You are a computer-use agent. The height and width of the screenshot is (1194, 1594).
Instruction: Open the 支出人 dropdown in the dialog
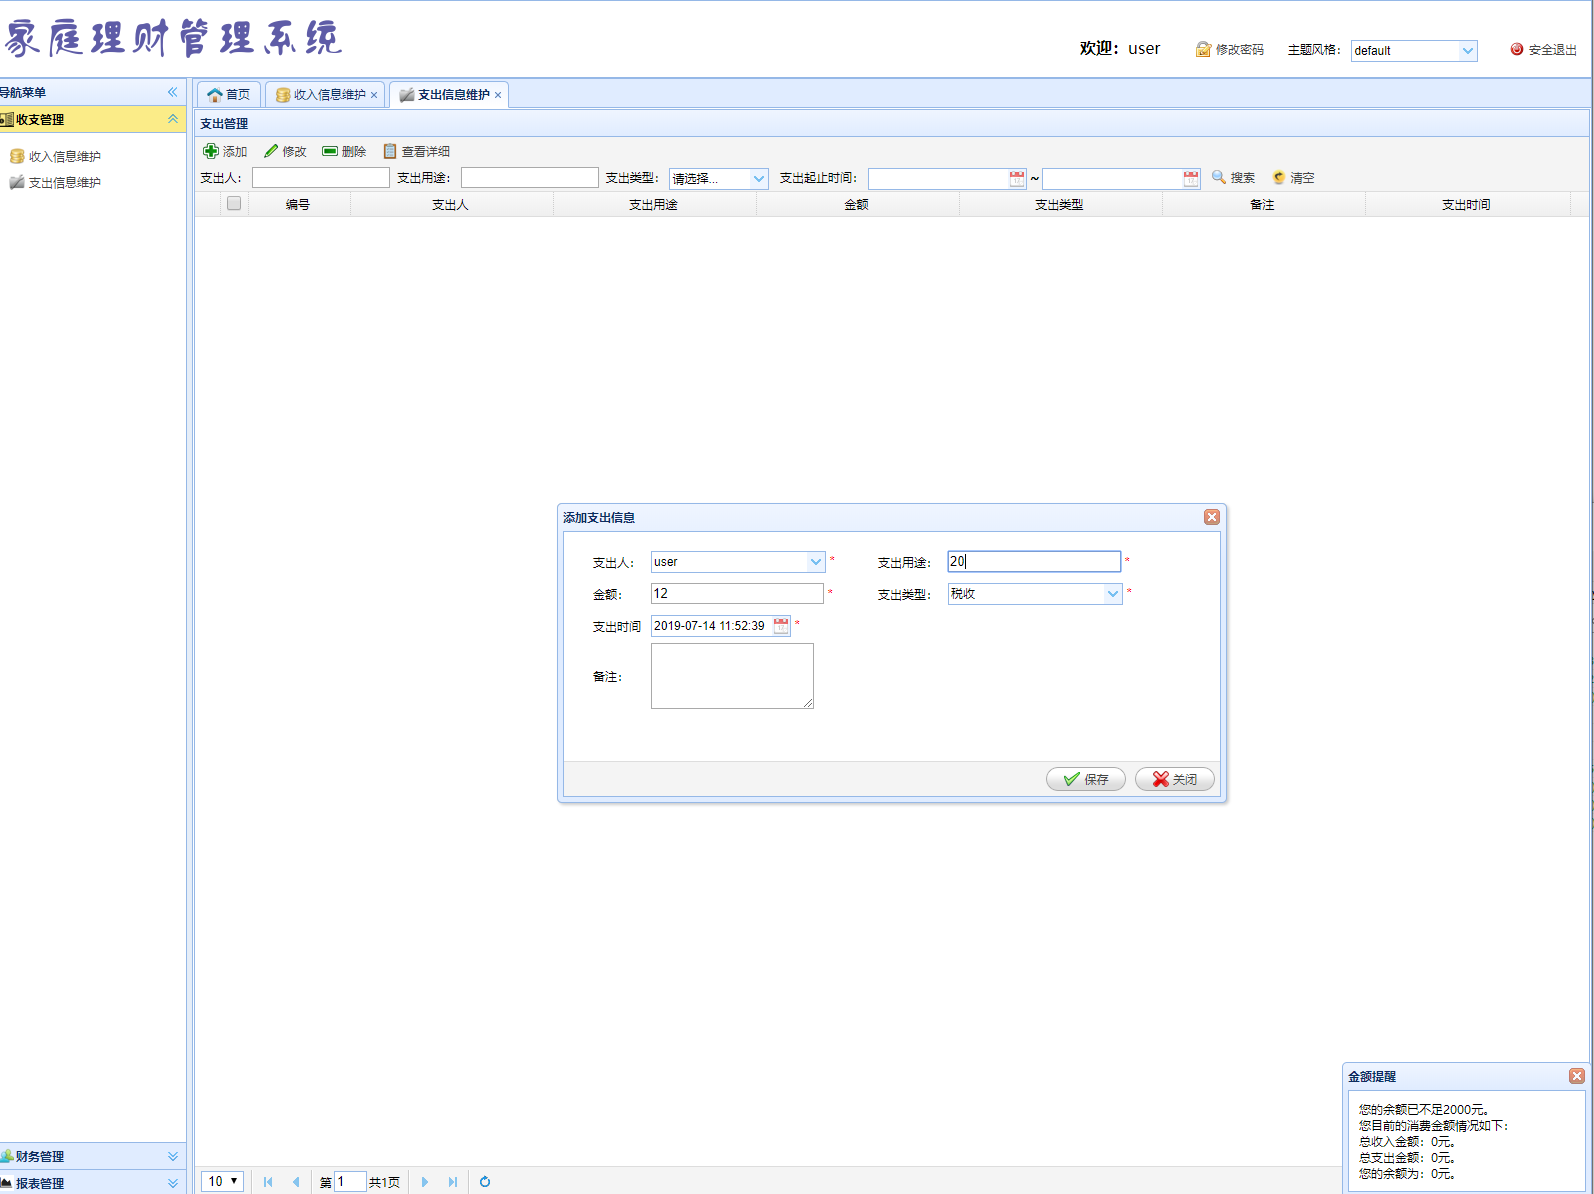(x=815, y=562)
